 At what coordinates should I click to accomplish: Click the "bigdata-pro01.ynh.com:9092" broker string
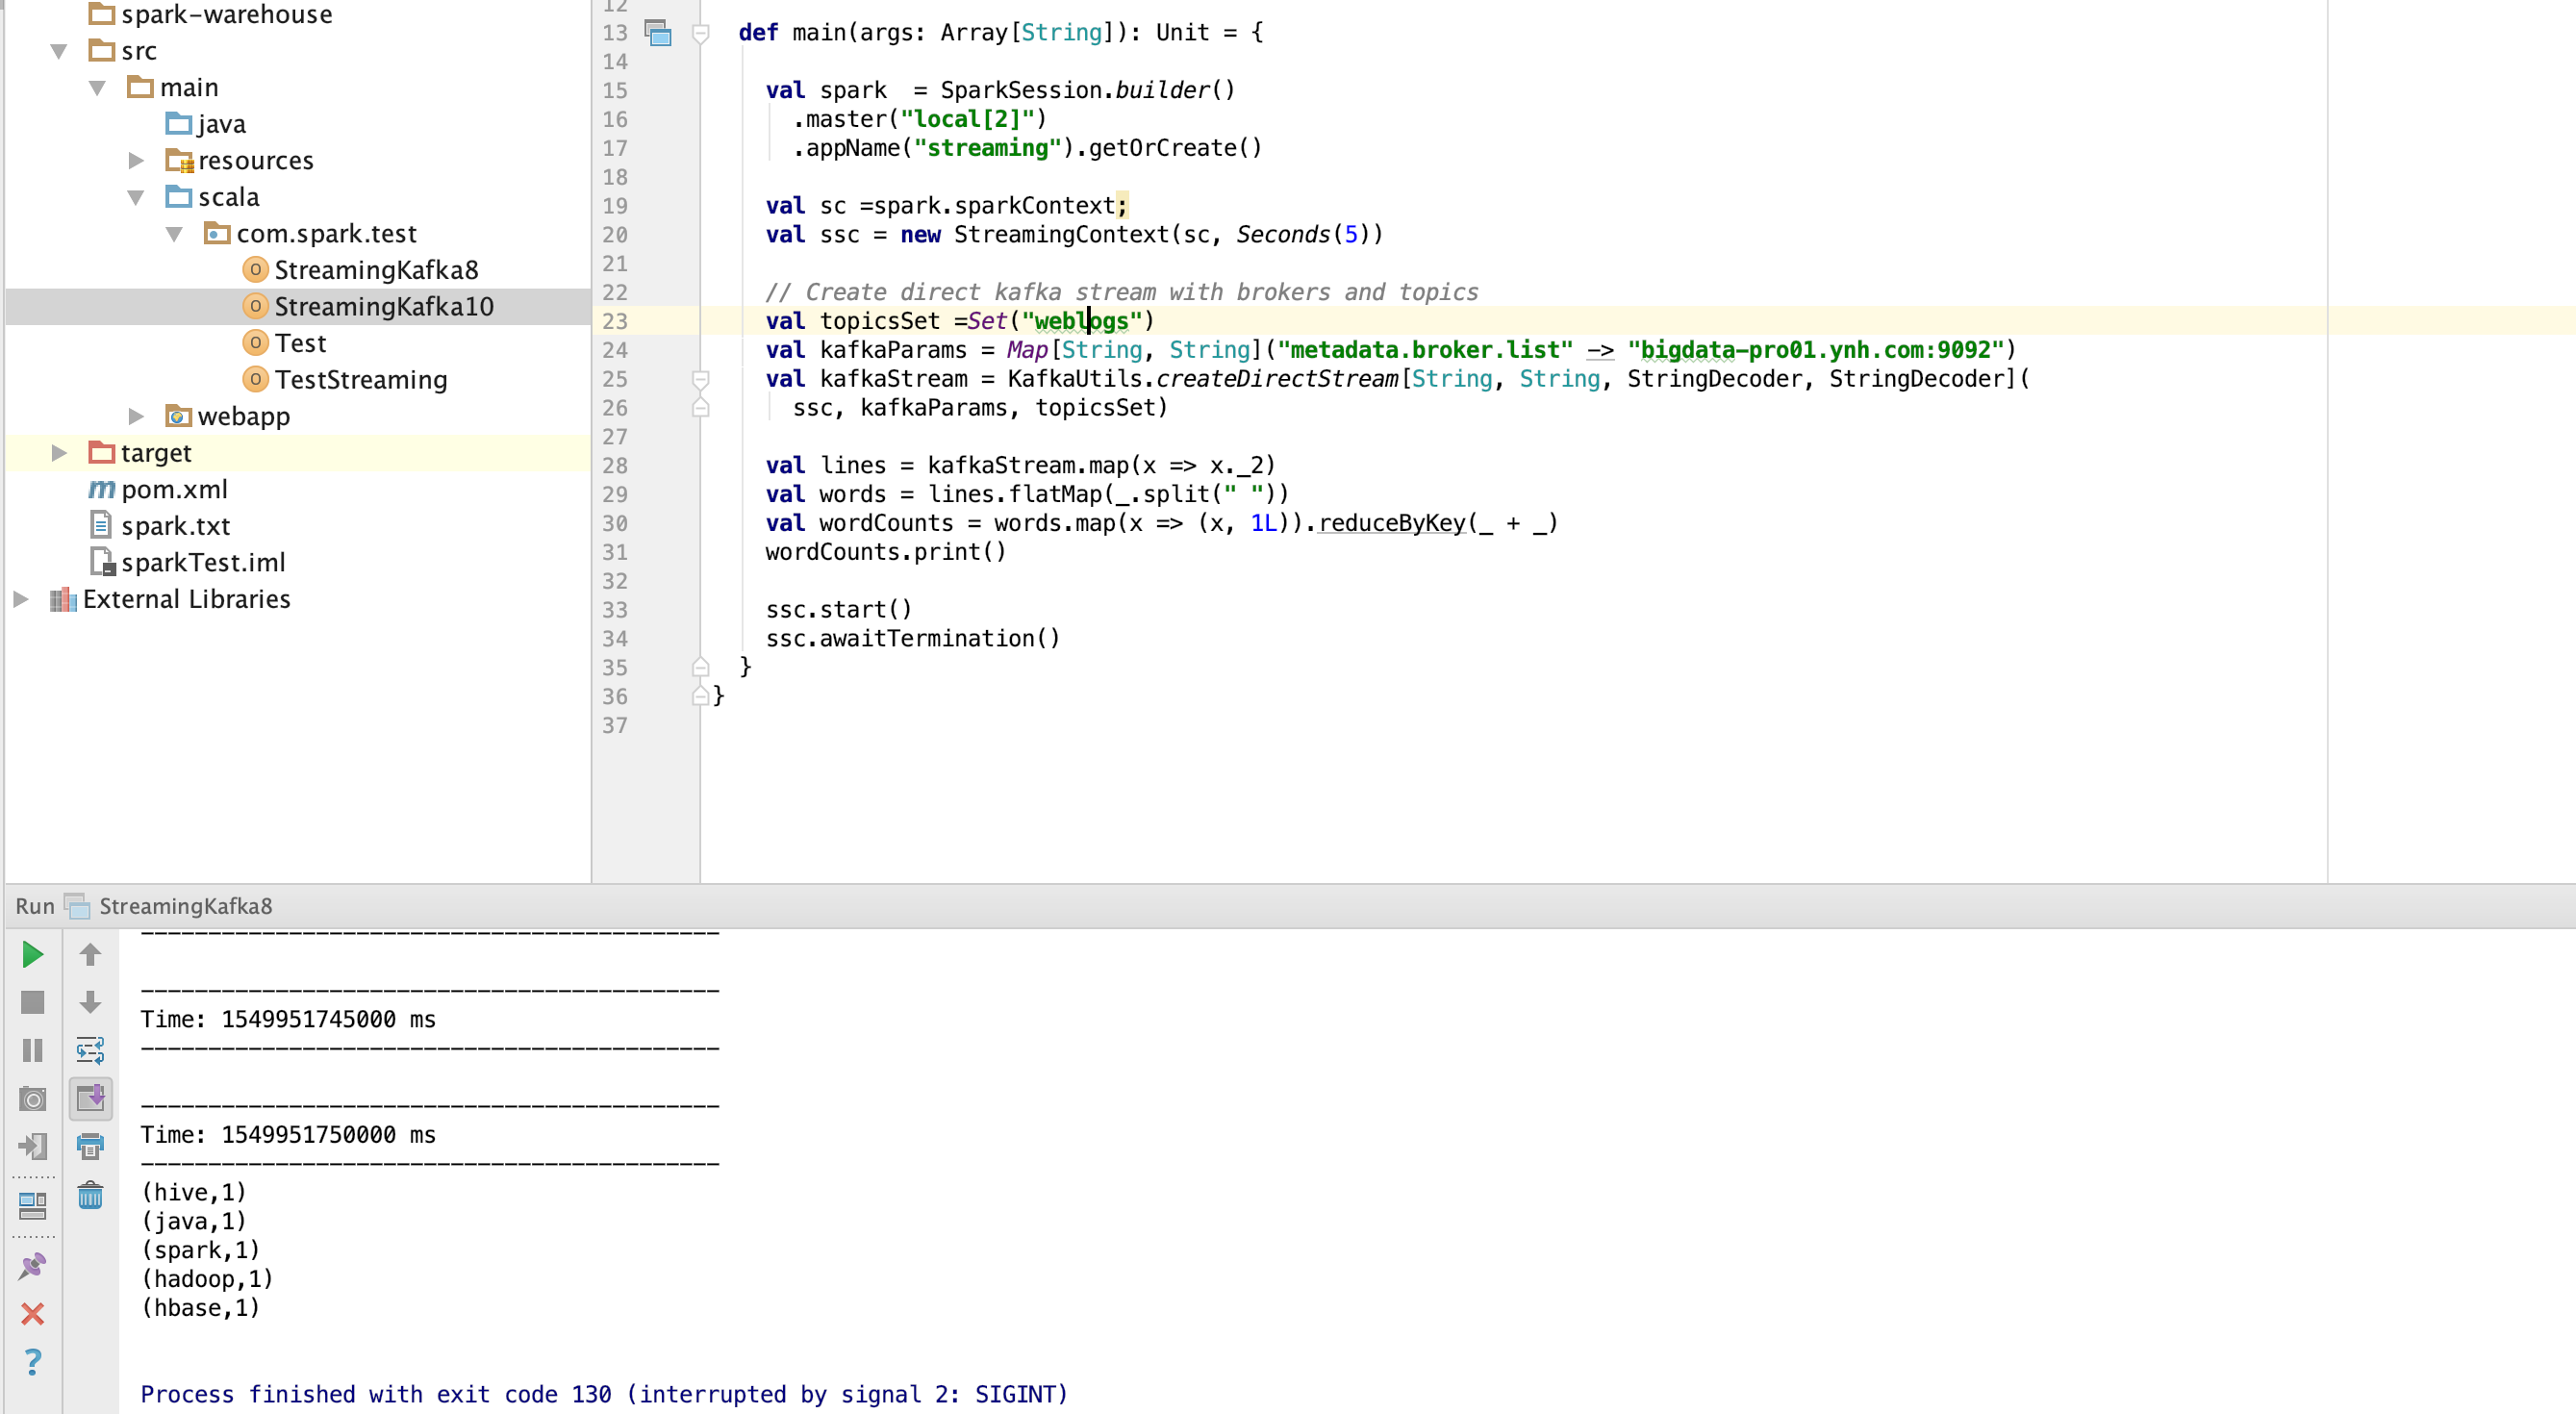[1815, 350]
